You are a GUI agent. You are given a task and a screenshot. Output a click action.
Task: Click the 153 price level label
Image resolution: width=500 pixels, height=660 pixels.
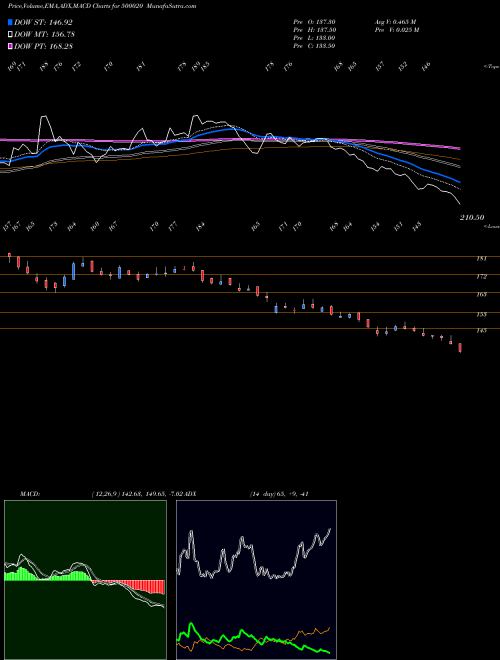pyautogui.click(x=481, y=314)
